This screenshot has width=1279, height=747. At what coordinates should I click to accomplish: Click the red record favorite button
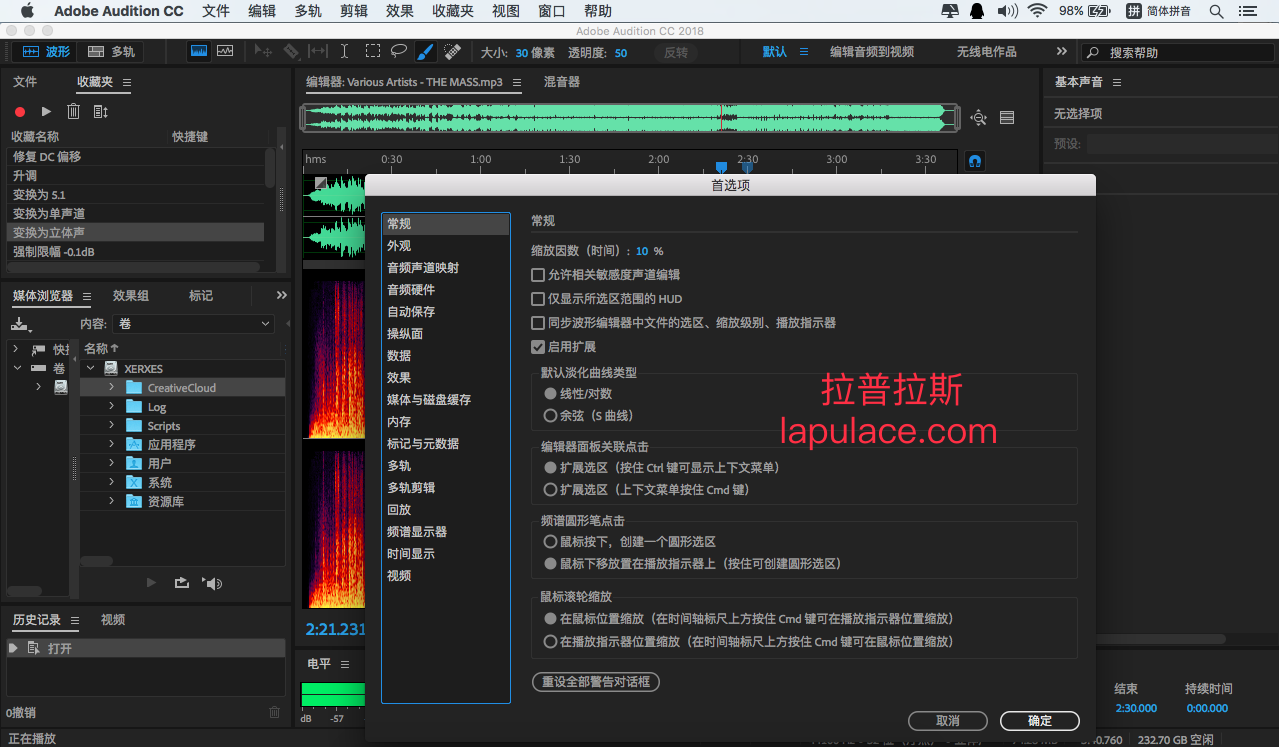20,112
